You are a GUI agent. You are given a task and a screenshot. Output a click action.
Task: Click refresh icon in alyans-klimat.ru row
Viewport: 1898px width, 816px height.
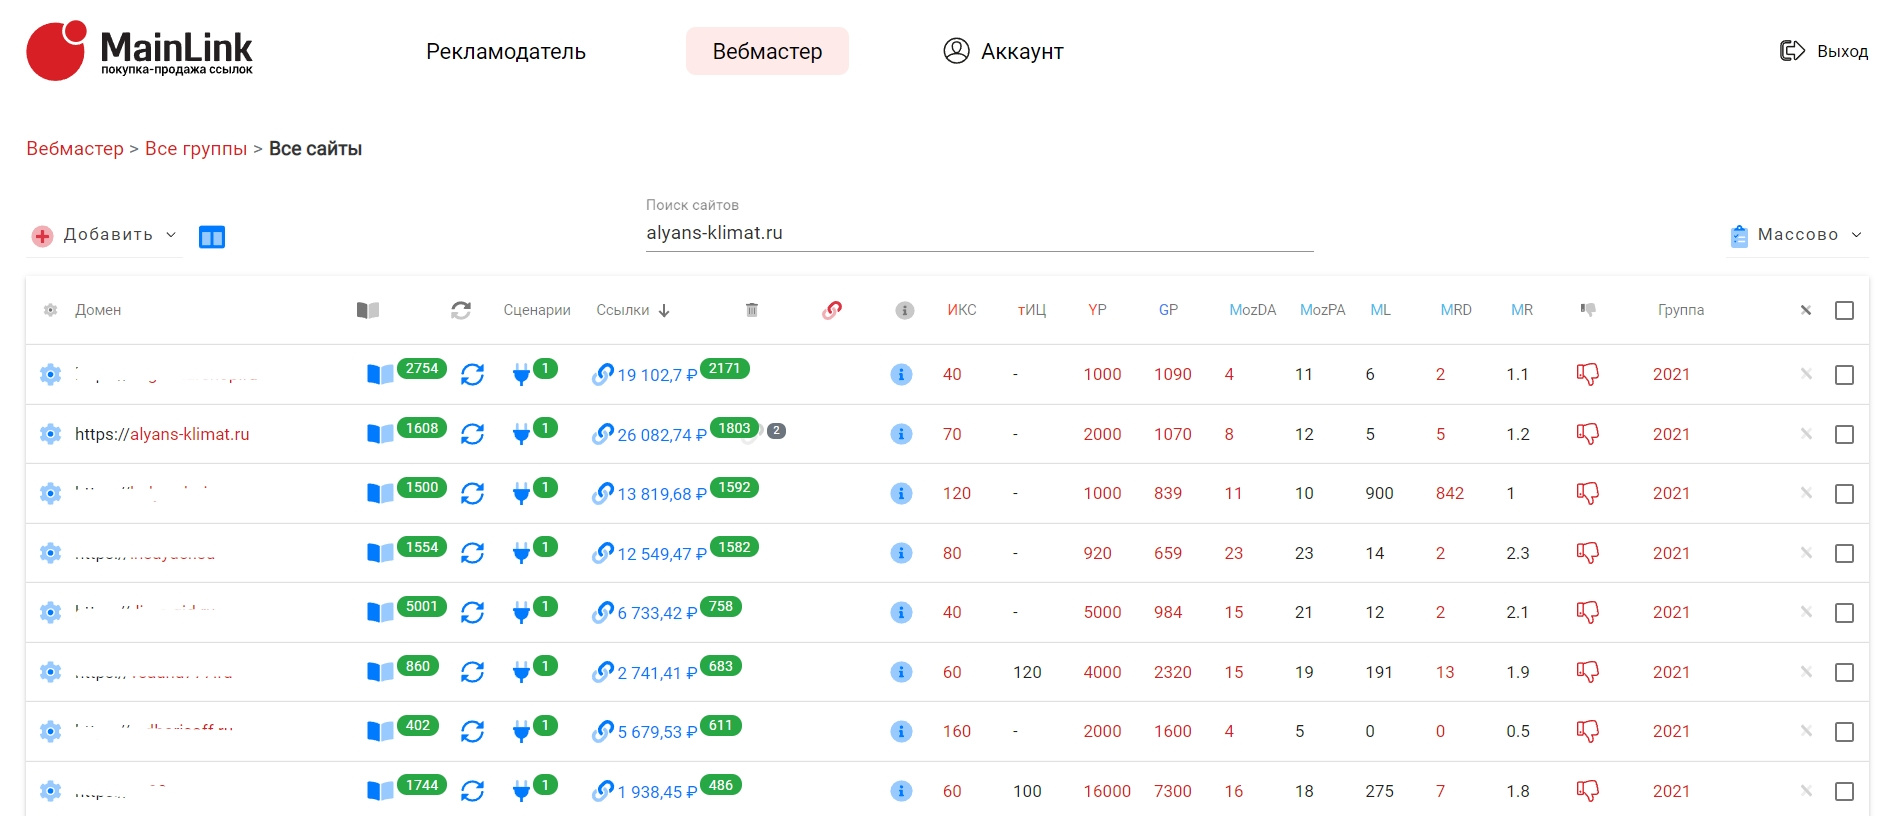click(472, 434)
